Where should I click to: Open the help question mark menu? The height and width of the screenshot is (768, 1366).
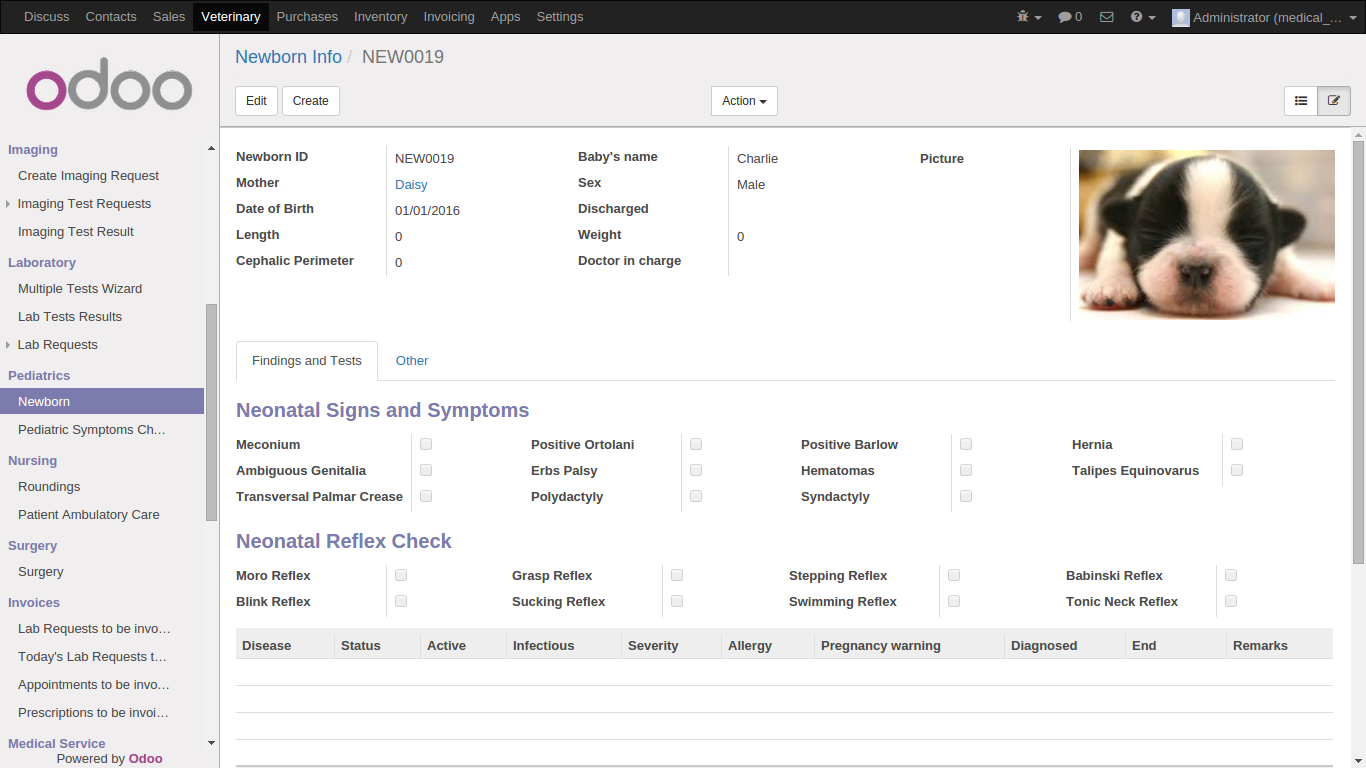[1142, 17]
